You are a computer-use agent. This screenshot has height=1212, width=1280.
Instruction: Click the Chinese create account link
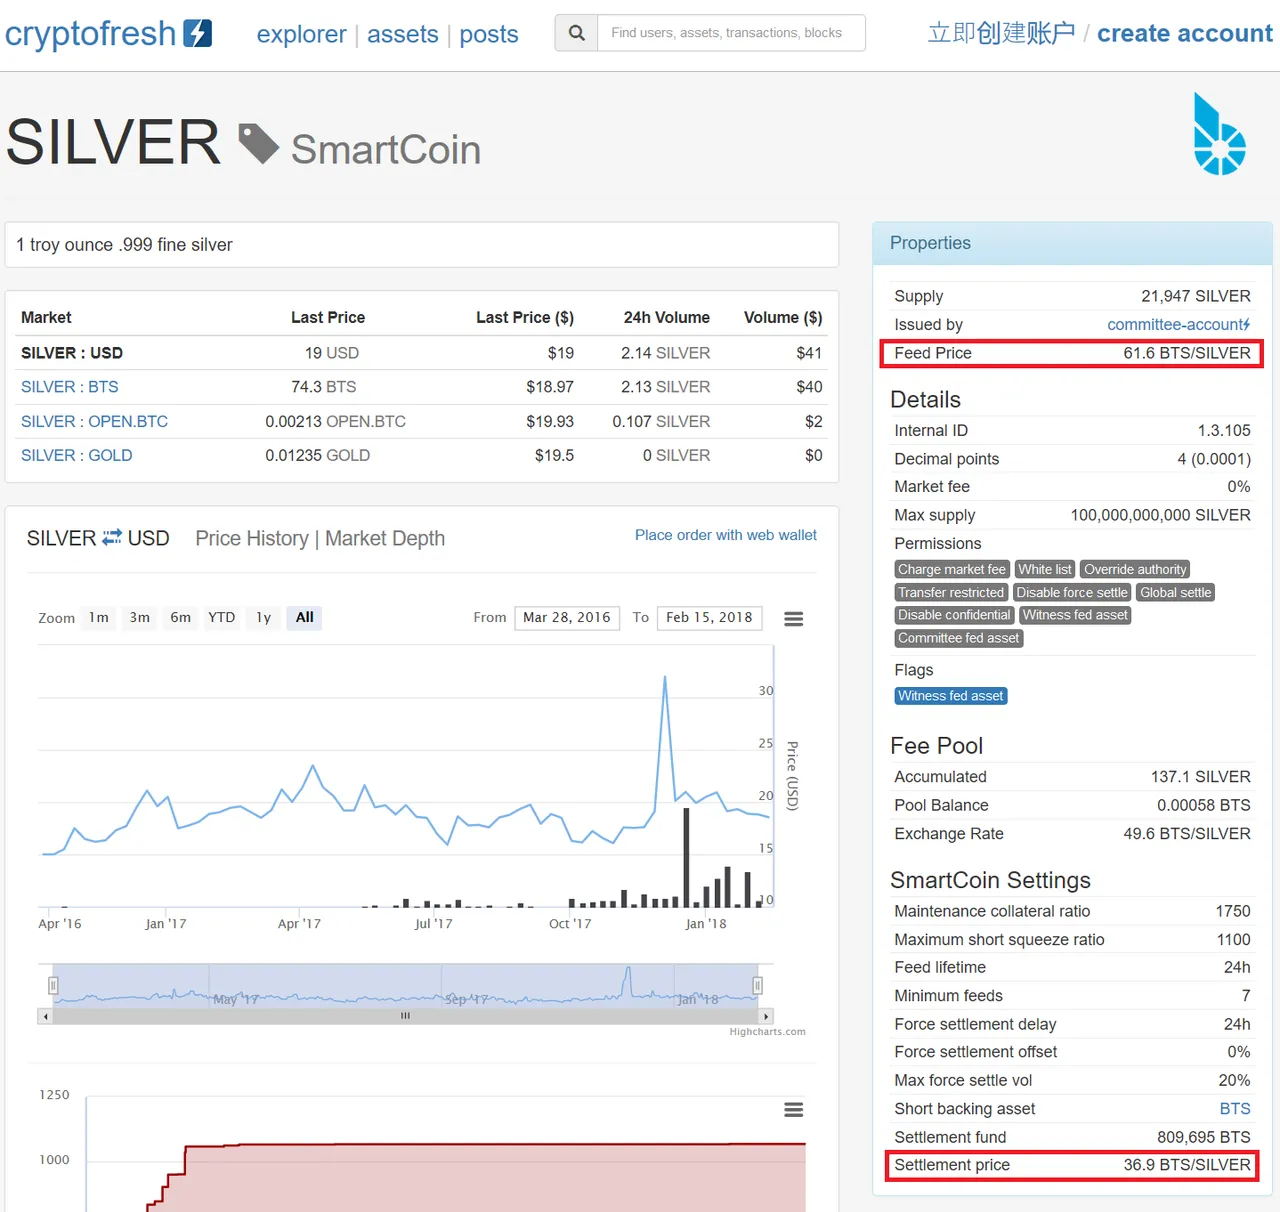1001,33
